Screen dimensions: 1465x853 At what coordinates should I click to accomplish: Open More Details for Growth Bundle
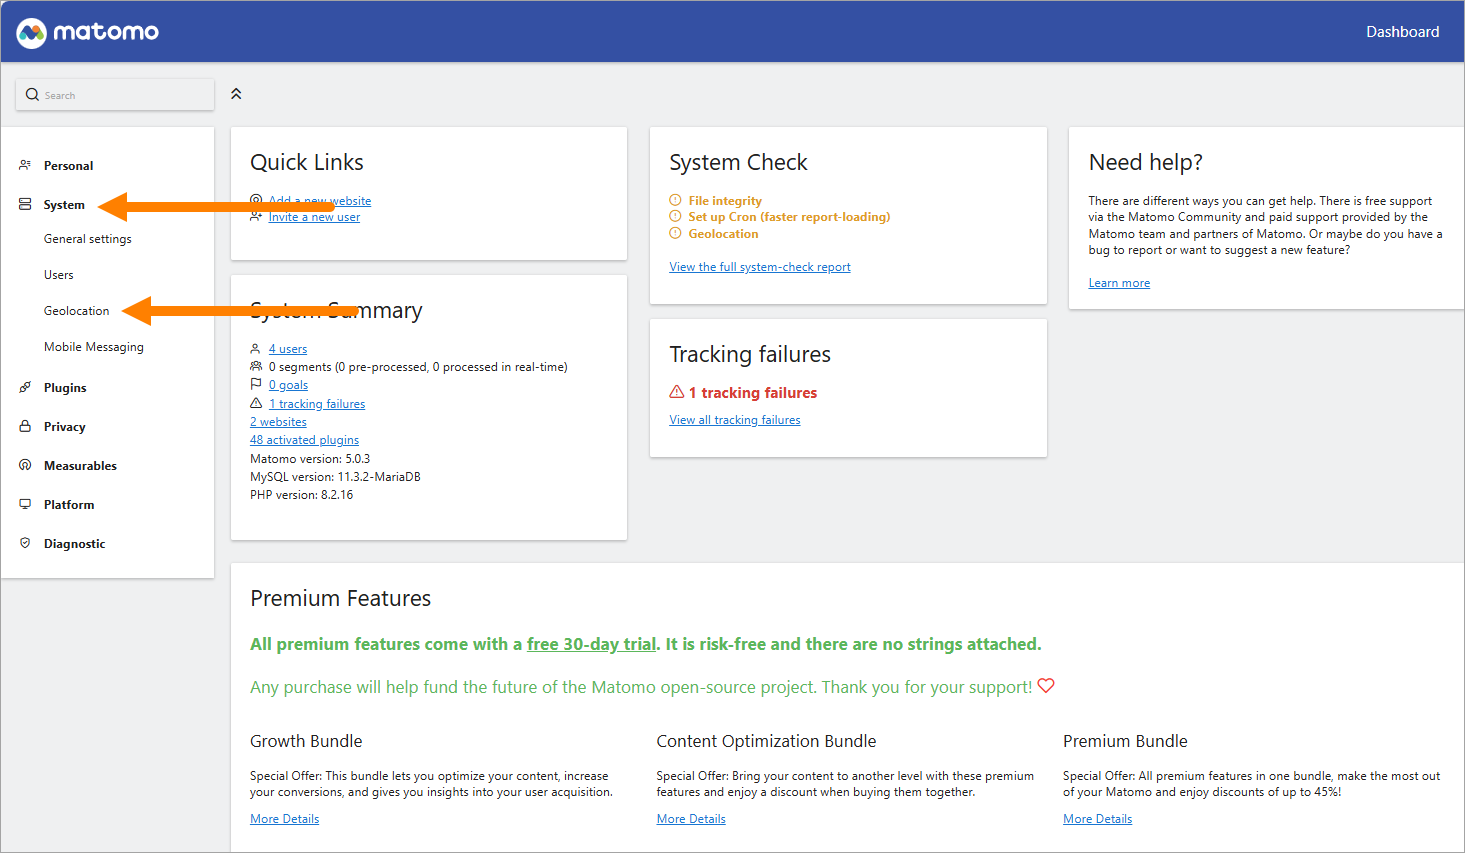pyautogui.click(x=285, y=819)
